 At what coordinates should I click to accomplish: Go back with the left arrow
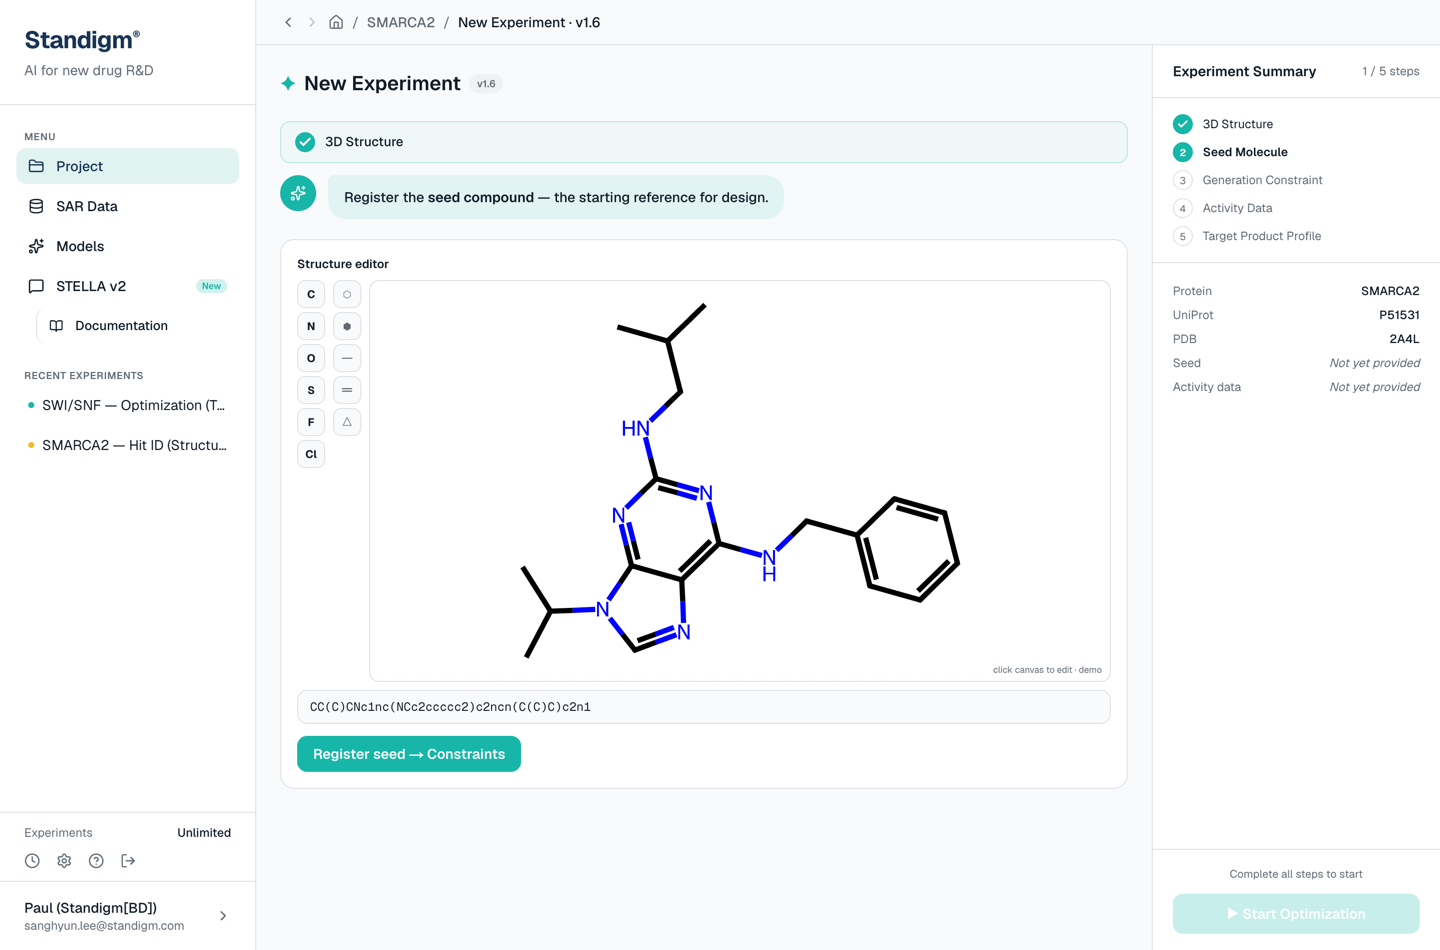288,22
